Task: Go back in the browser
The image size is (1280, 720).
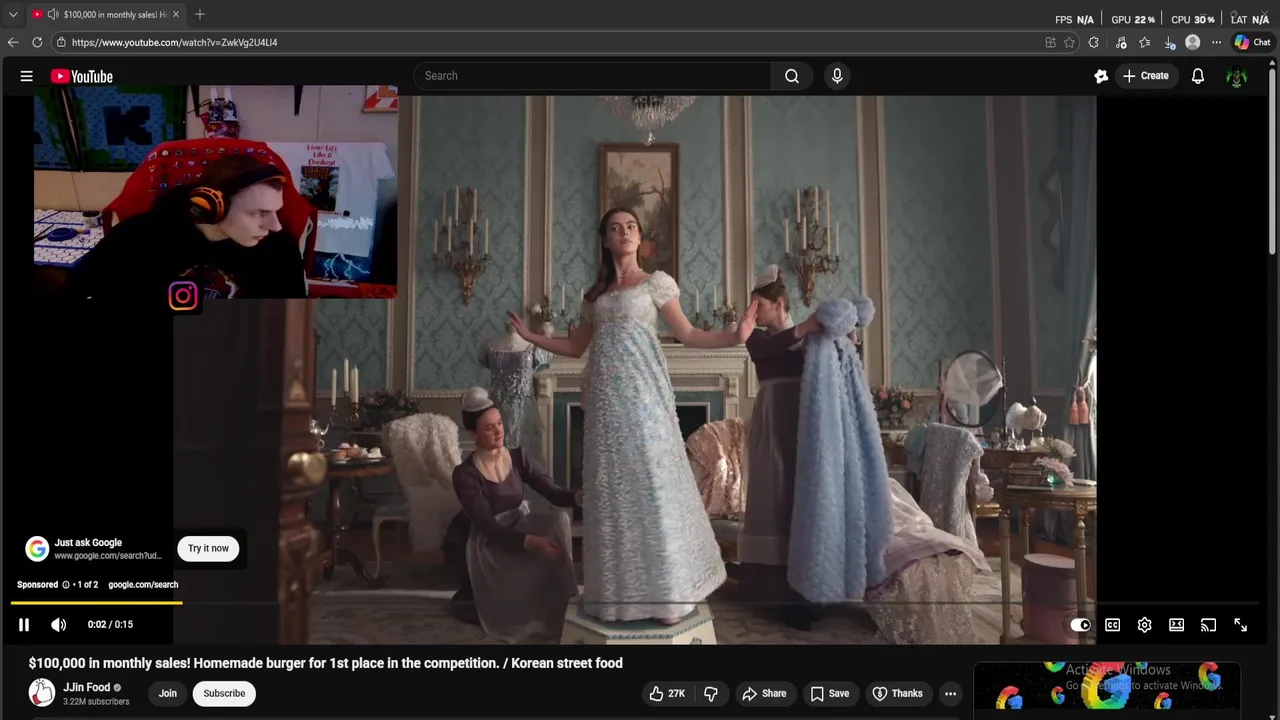Action: [x=13, y=42]
